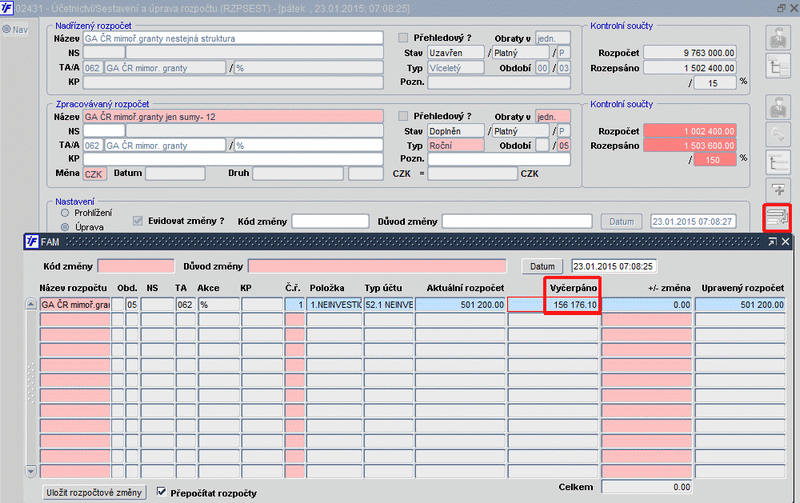Click the person icon in Zpracovávaný rozpočet section
This screenshot has height=503, width=800.
point(776,108)
